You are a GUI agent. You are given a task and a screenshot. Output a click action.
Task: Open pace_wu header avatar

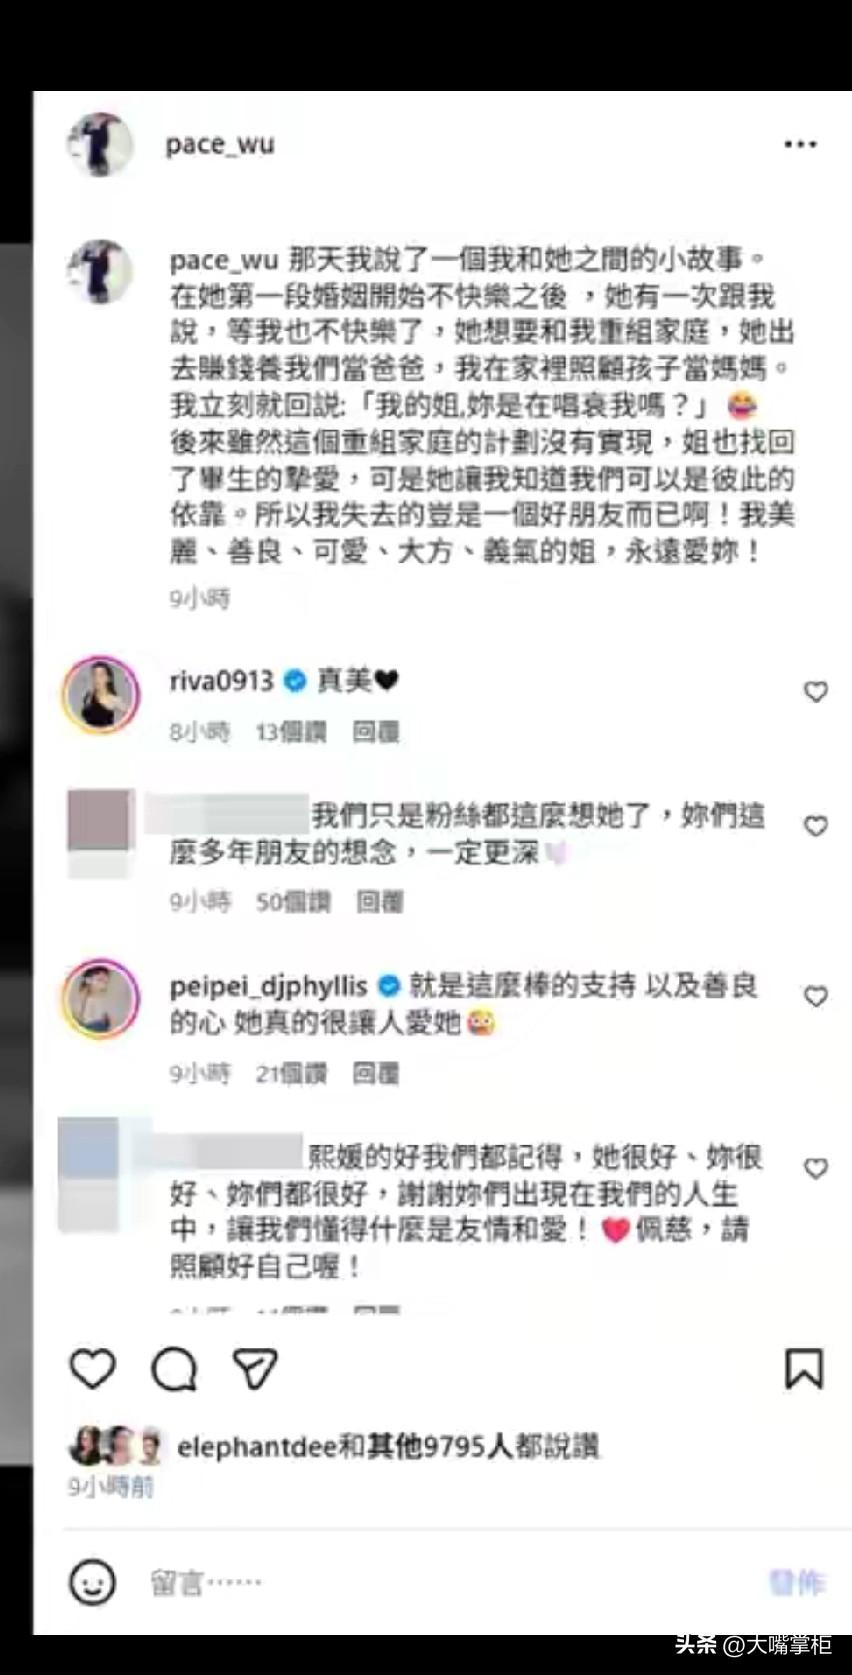coord(100,145)
